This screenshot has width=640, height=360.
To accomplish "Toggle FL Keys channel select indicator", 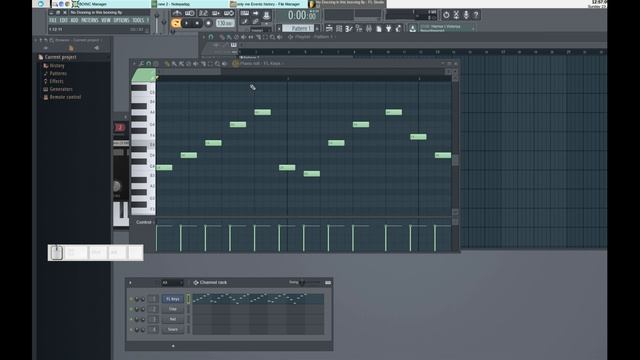I will 188,299.
